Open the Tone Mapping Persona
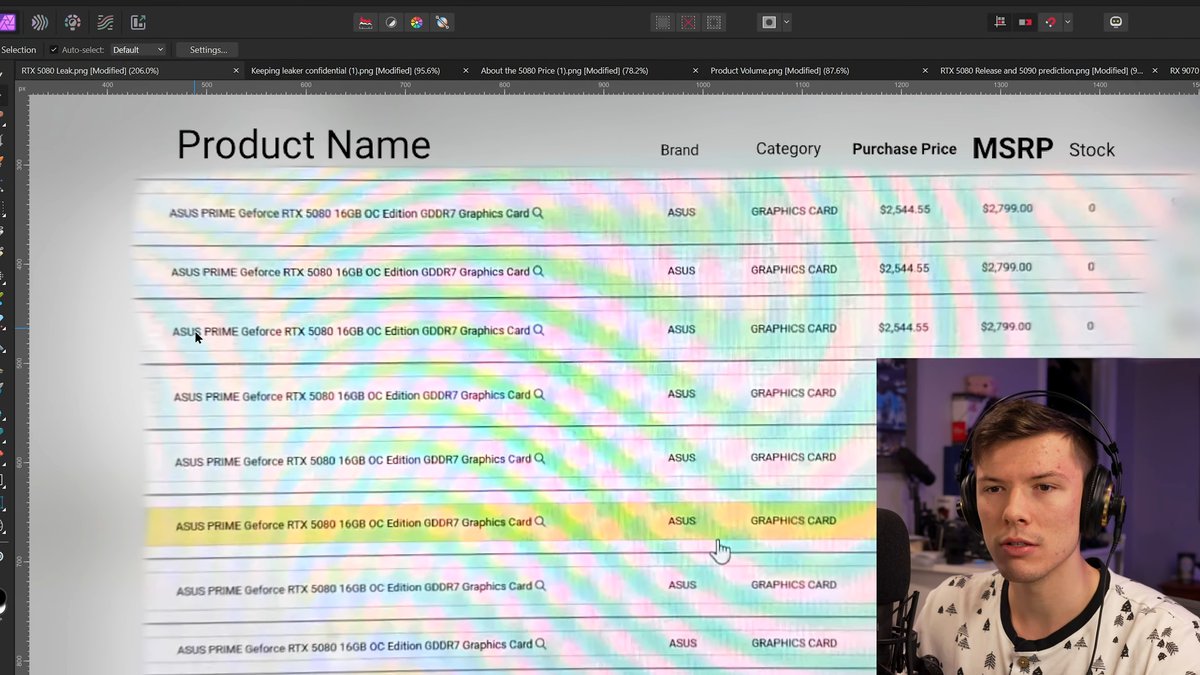Viewport: 1200px width, 675px height. pos(105,22)
